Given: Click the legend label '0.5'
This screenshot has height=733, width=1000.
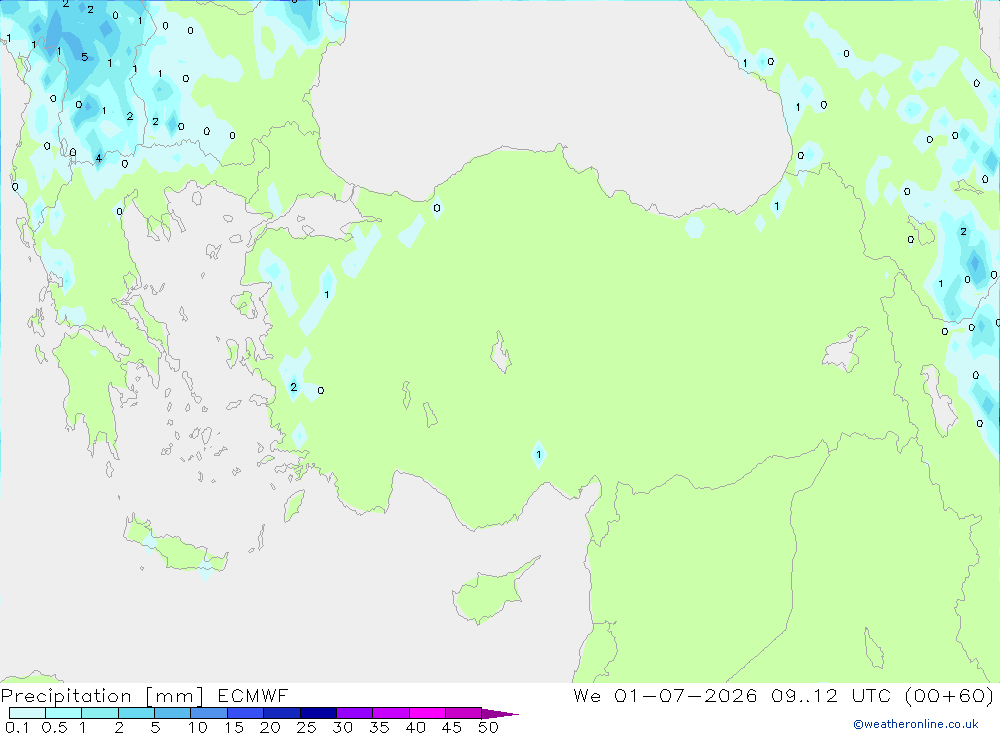Looking at the screenshot, I should 54,727.
